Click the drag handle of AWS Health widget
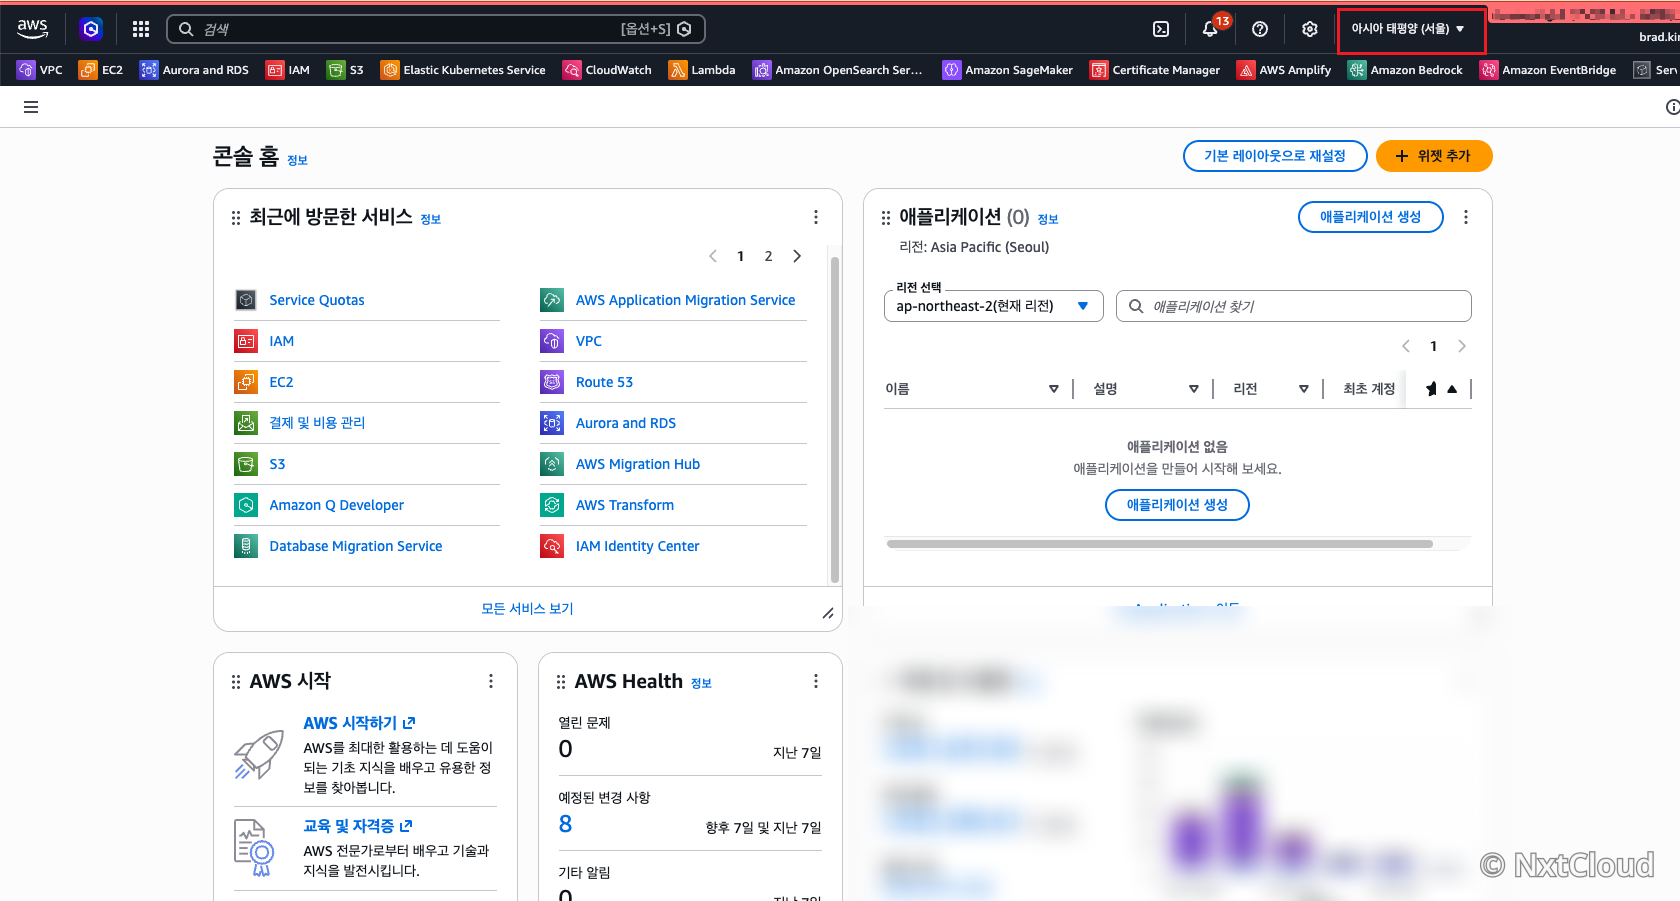 click(561, 682)
